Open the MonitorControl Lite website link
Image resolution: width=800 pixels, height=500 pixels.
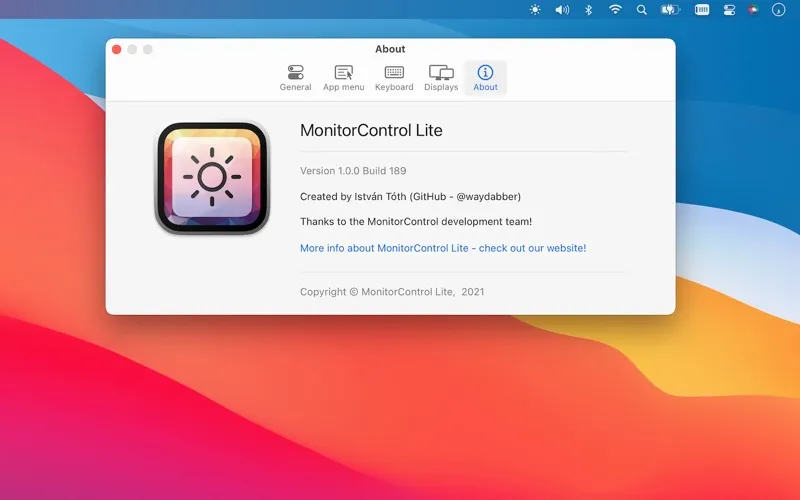tap(443, 248)
